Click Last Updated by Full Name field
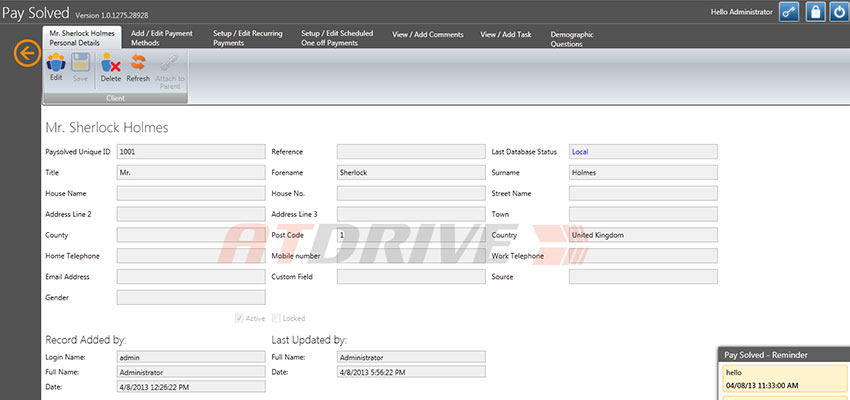 click(x=411, y=357)
